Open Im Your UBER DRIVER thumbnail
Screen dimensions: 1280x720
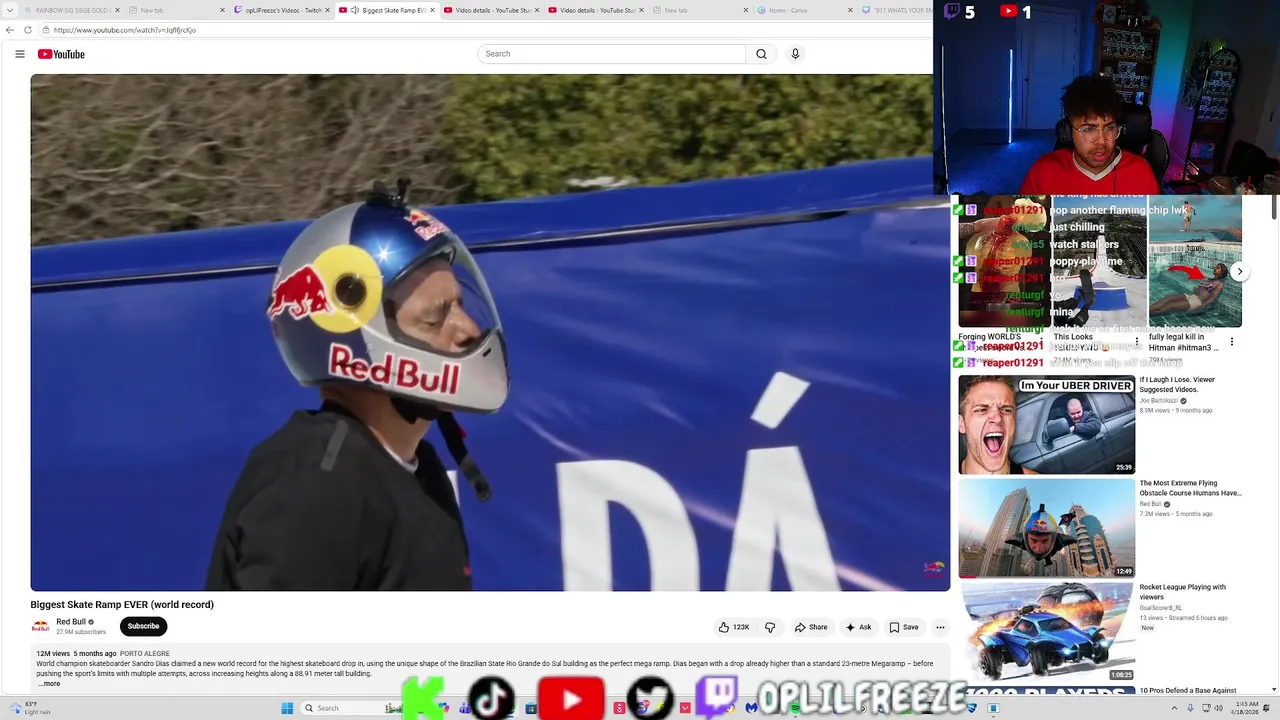[1047, 424]
